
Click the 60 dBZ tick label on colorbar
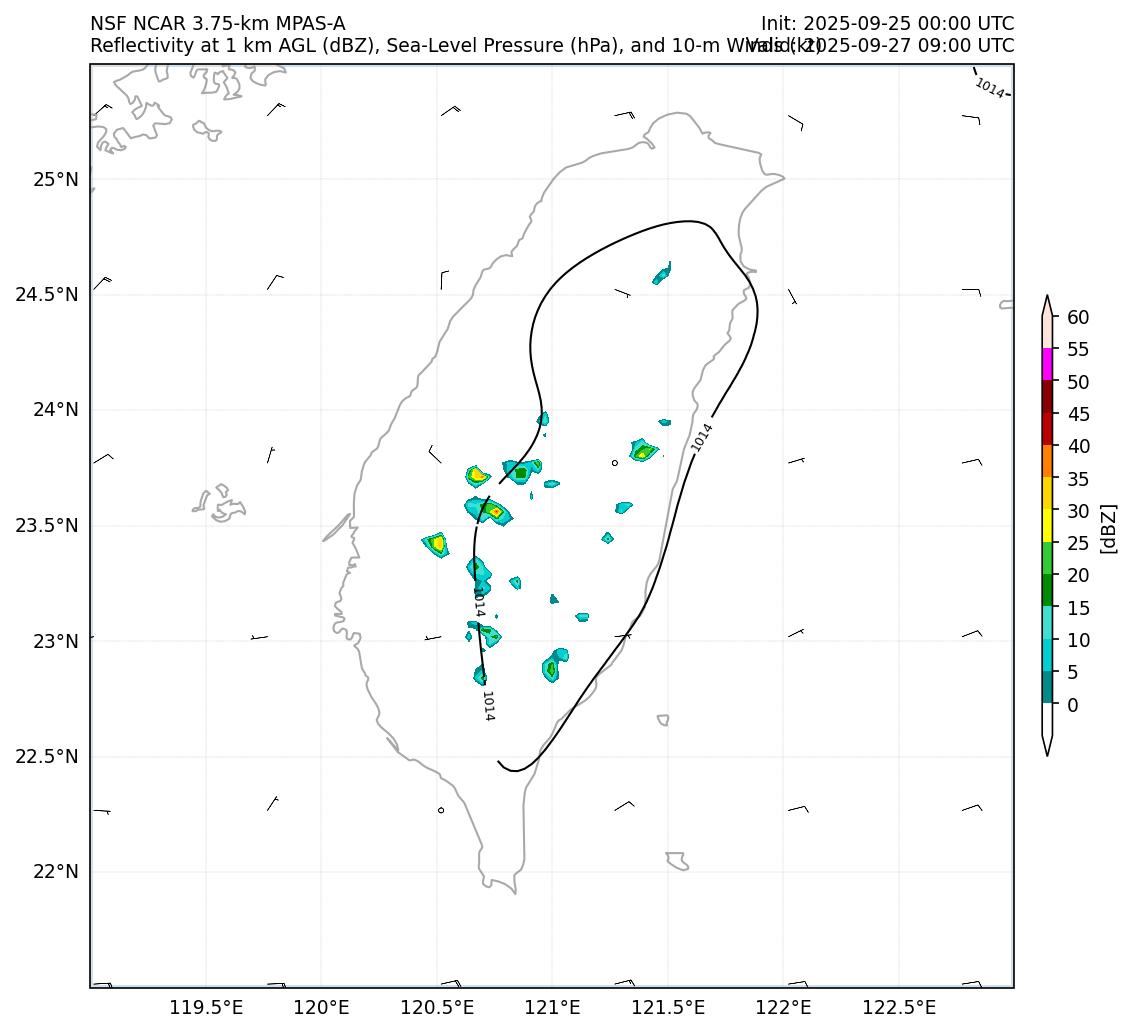1078,317
